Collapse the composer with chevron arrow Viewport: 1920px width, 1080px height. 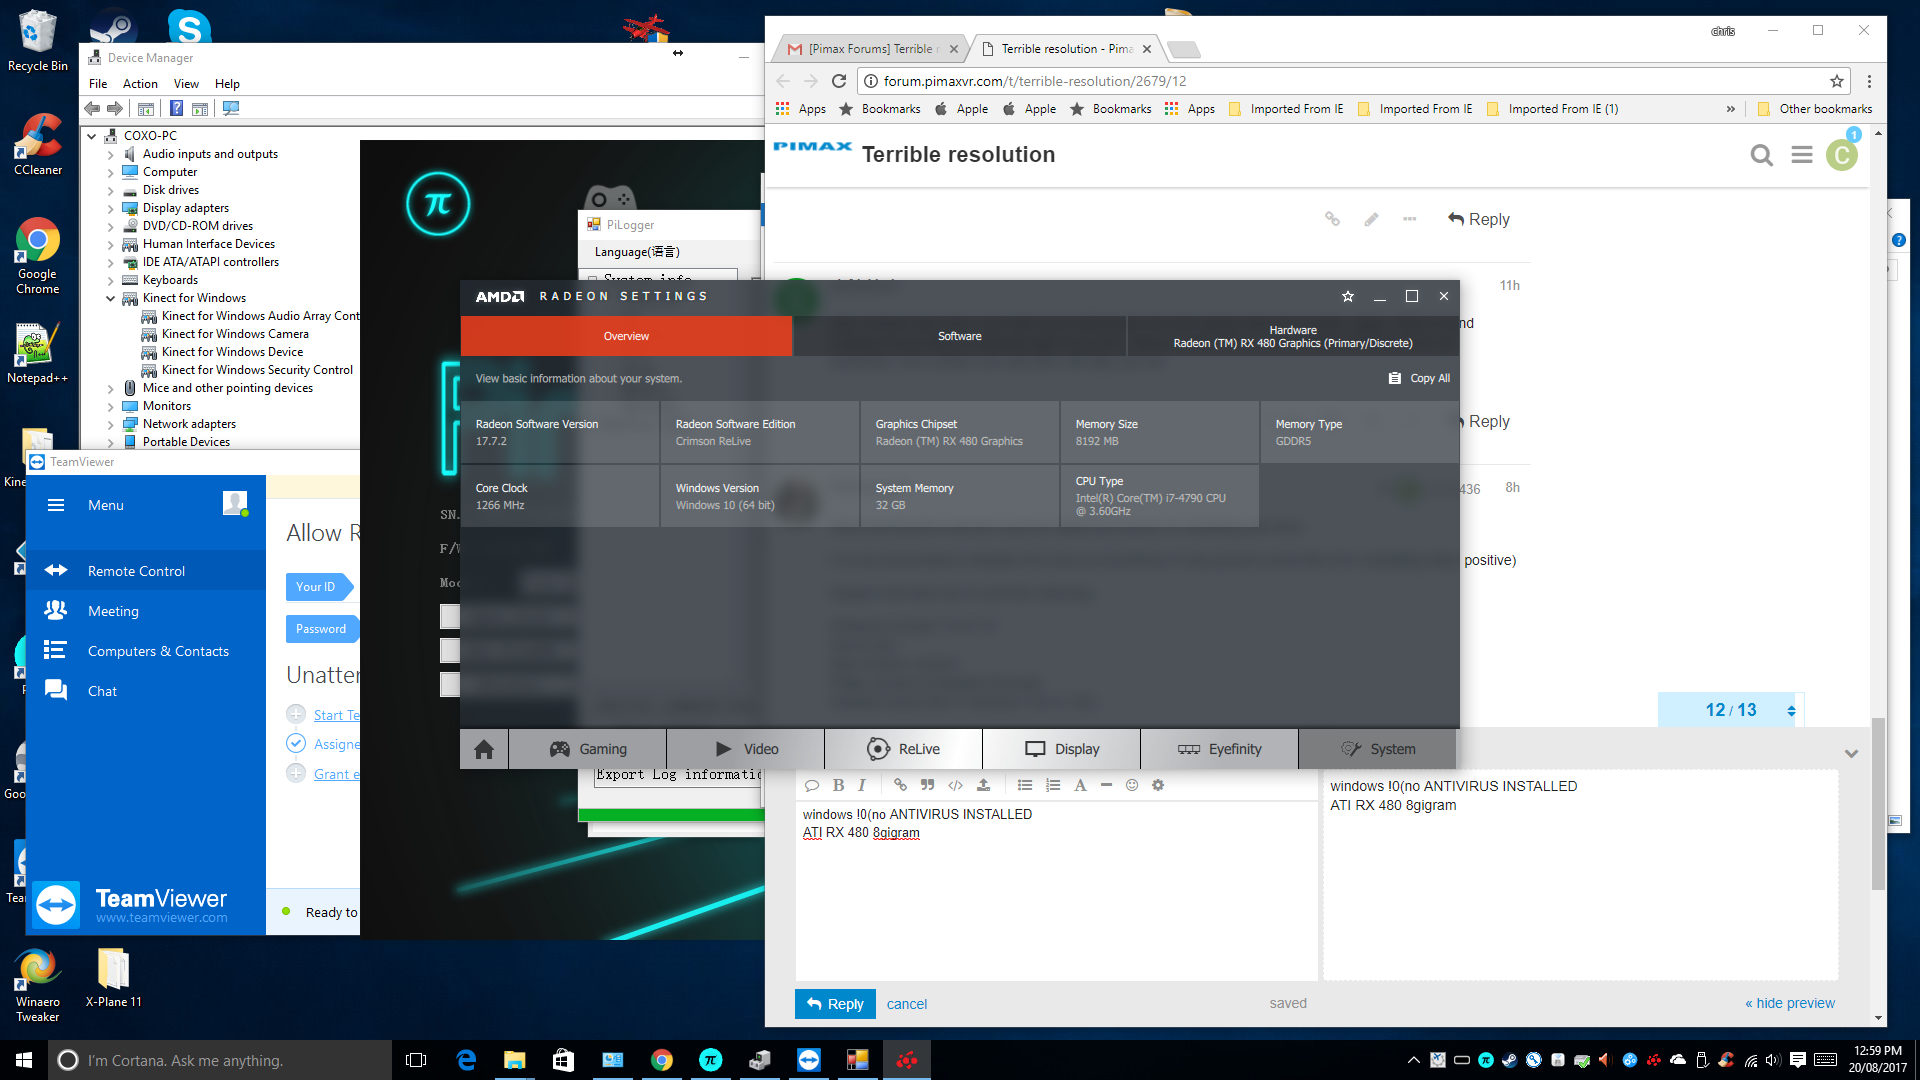point(1851,754)
